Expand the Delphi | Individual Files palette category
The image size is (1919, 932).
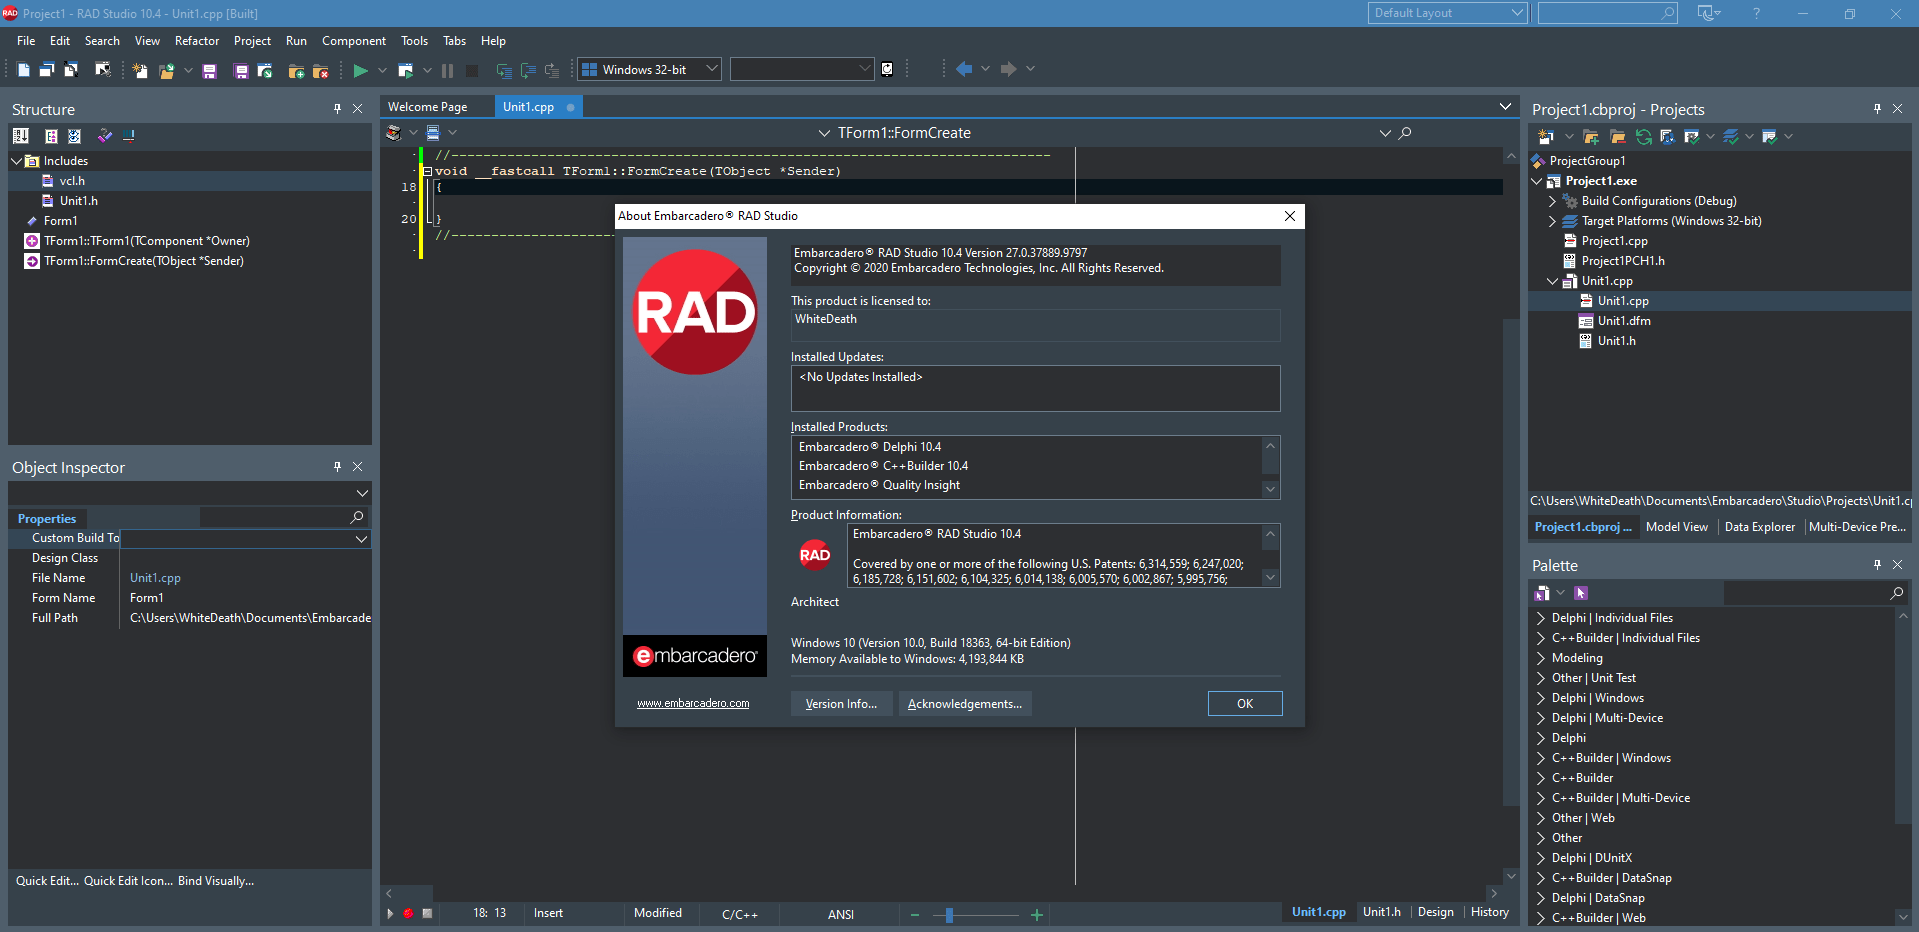click(1540, 618)
